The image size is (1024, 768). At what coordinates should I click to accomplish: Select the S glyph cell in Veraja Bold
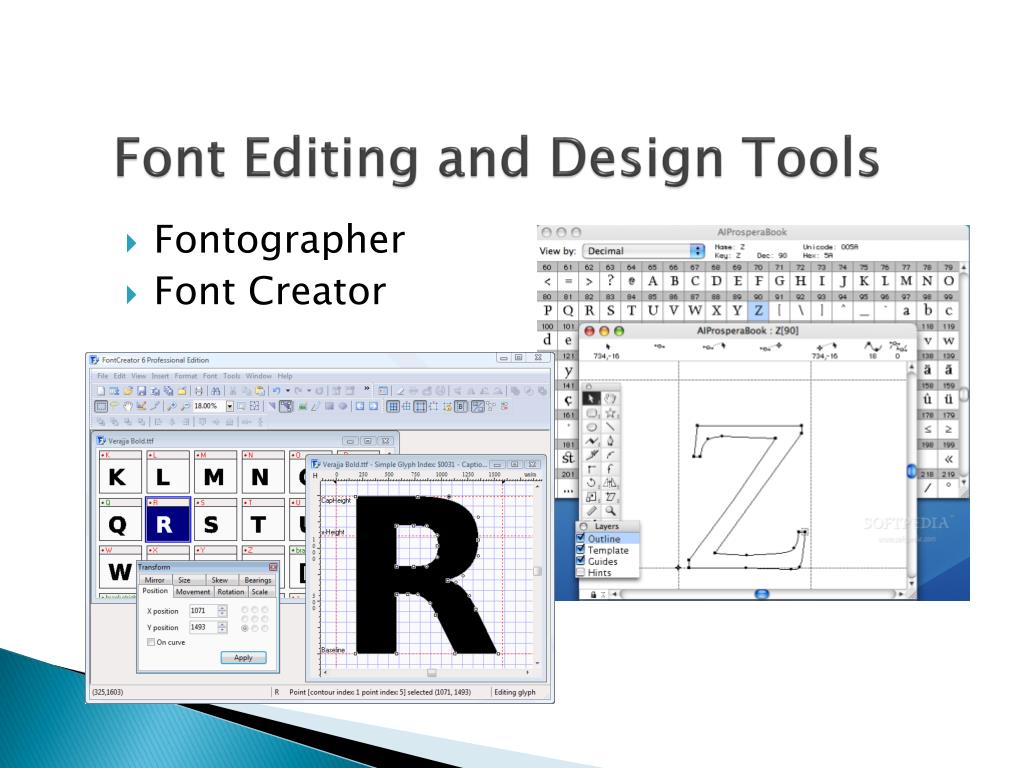pos(216,520)
